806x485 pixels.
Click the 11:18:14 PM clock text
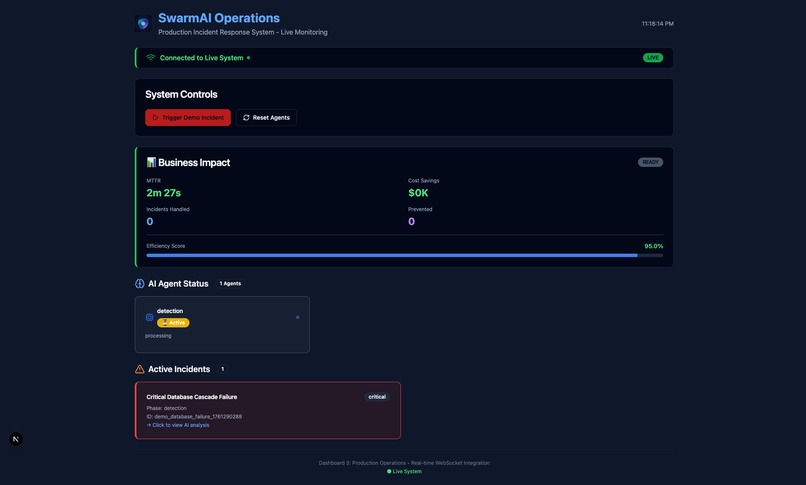click(657, 24)
